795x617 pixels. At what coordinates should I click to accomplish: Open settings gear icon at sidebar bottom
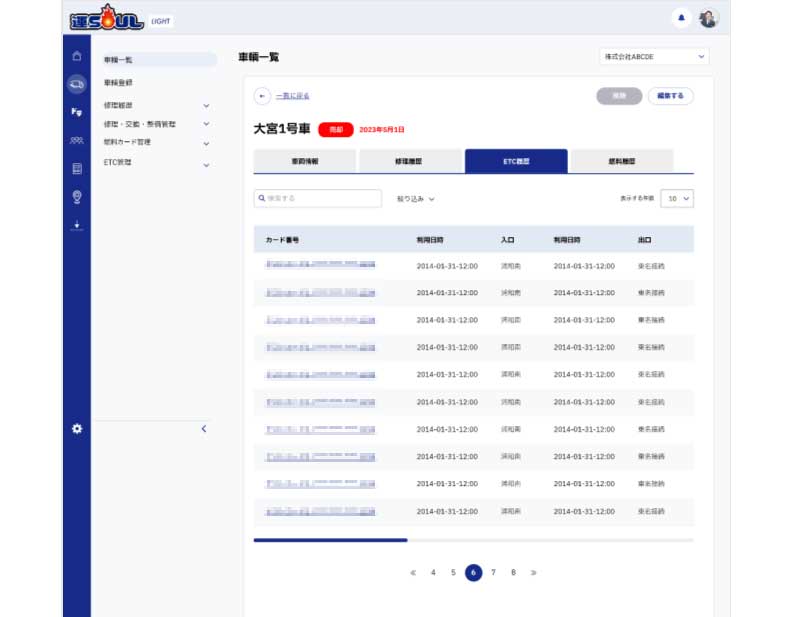pyautogui.click(x=77, y=429)
